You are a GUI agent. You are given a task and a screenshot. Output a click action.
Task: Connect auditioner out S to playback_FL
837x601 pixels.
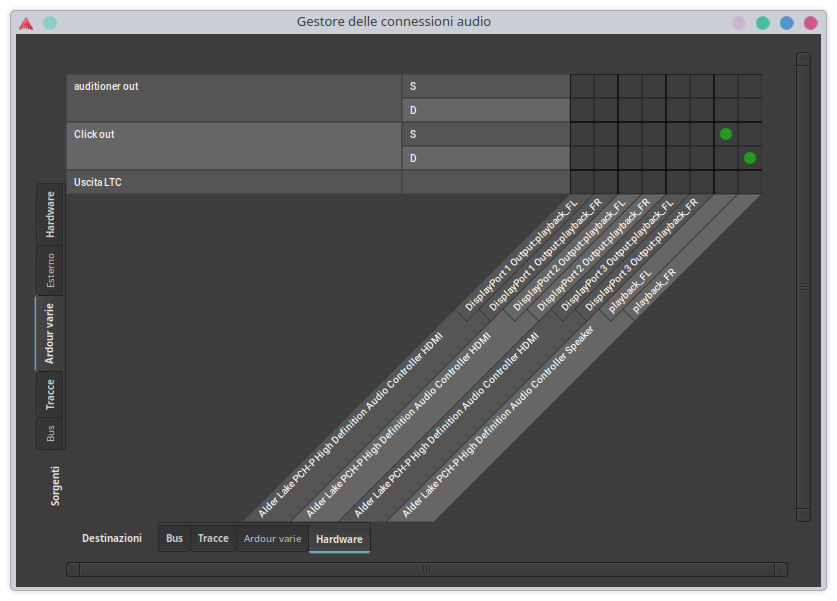(726, 86)
